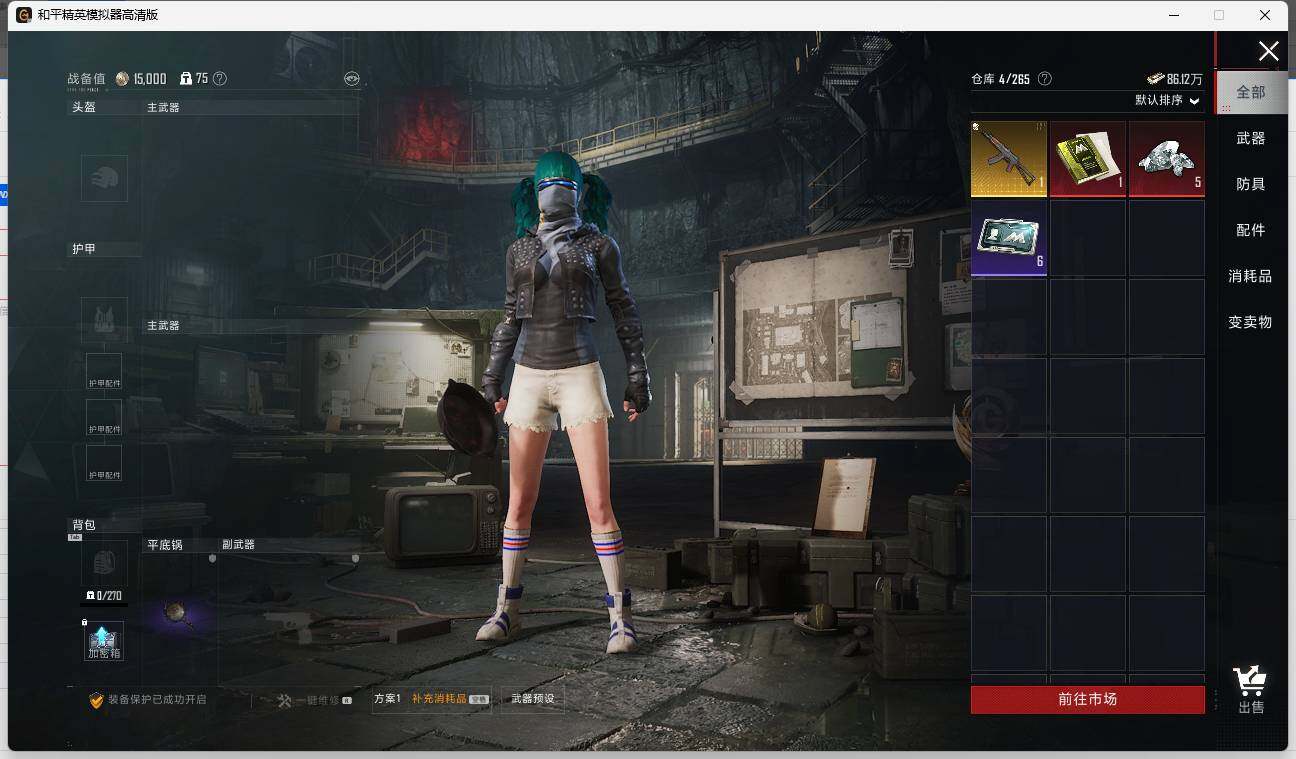Image resolution: width=1296 pixels, height=759 pixels.
Task: Select the green booklet item in warehouse
Action: 1088,159
